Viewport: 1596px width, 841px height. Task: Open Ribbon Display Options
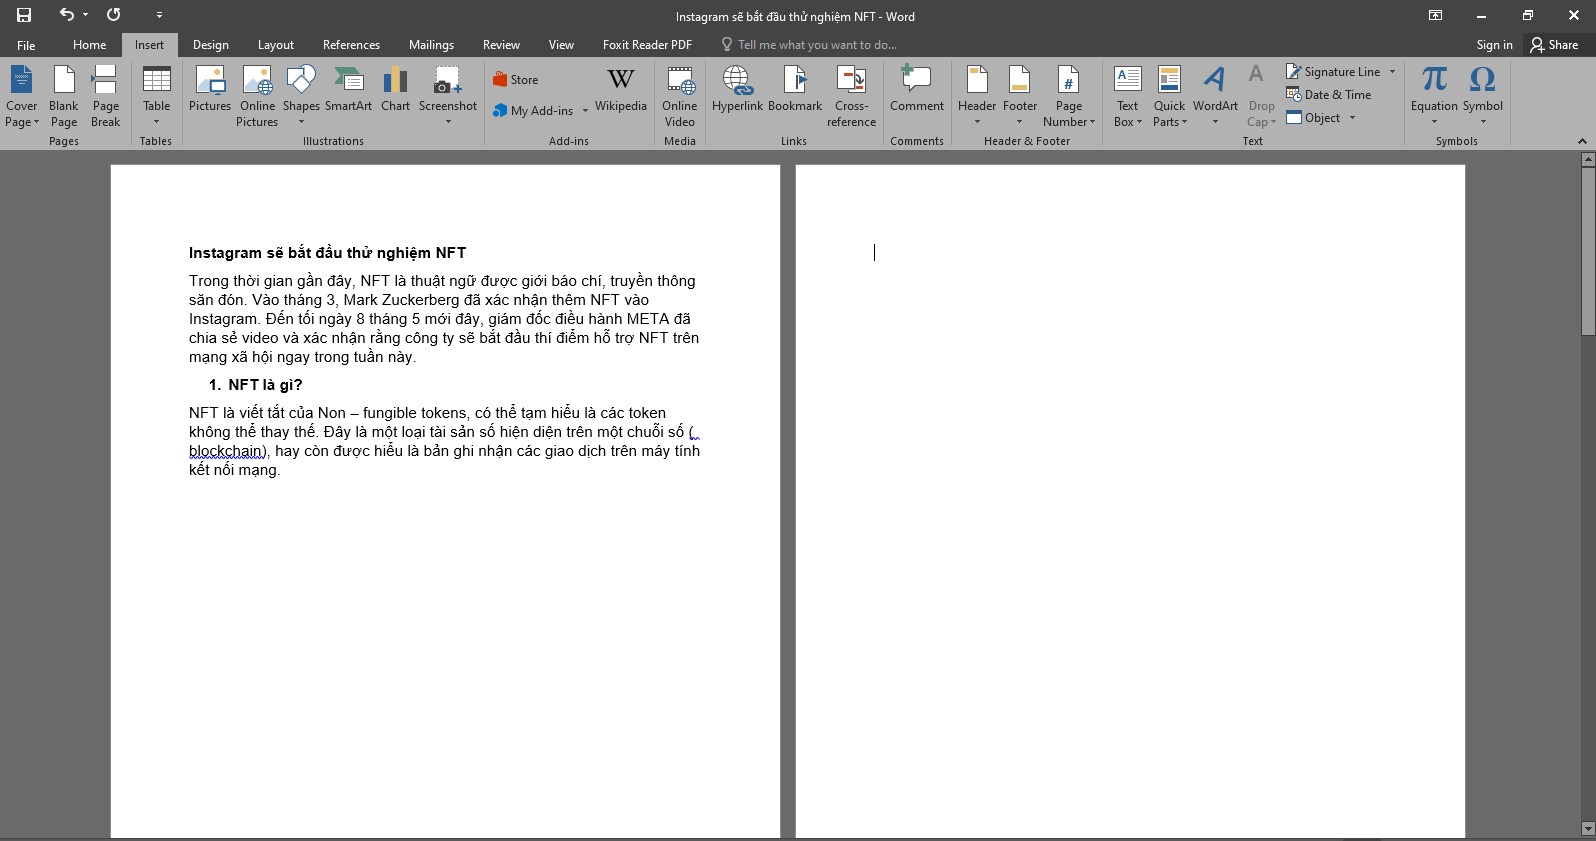[x=1435, y=15]
